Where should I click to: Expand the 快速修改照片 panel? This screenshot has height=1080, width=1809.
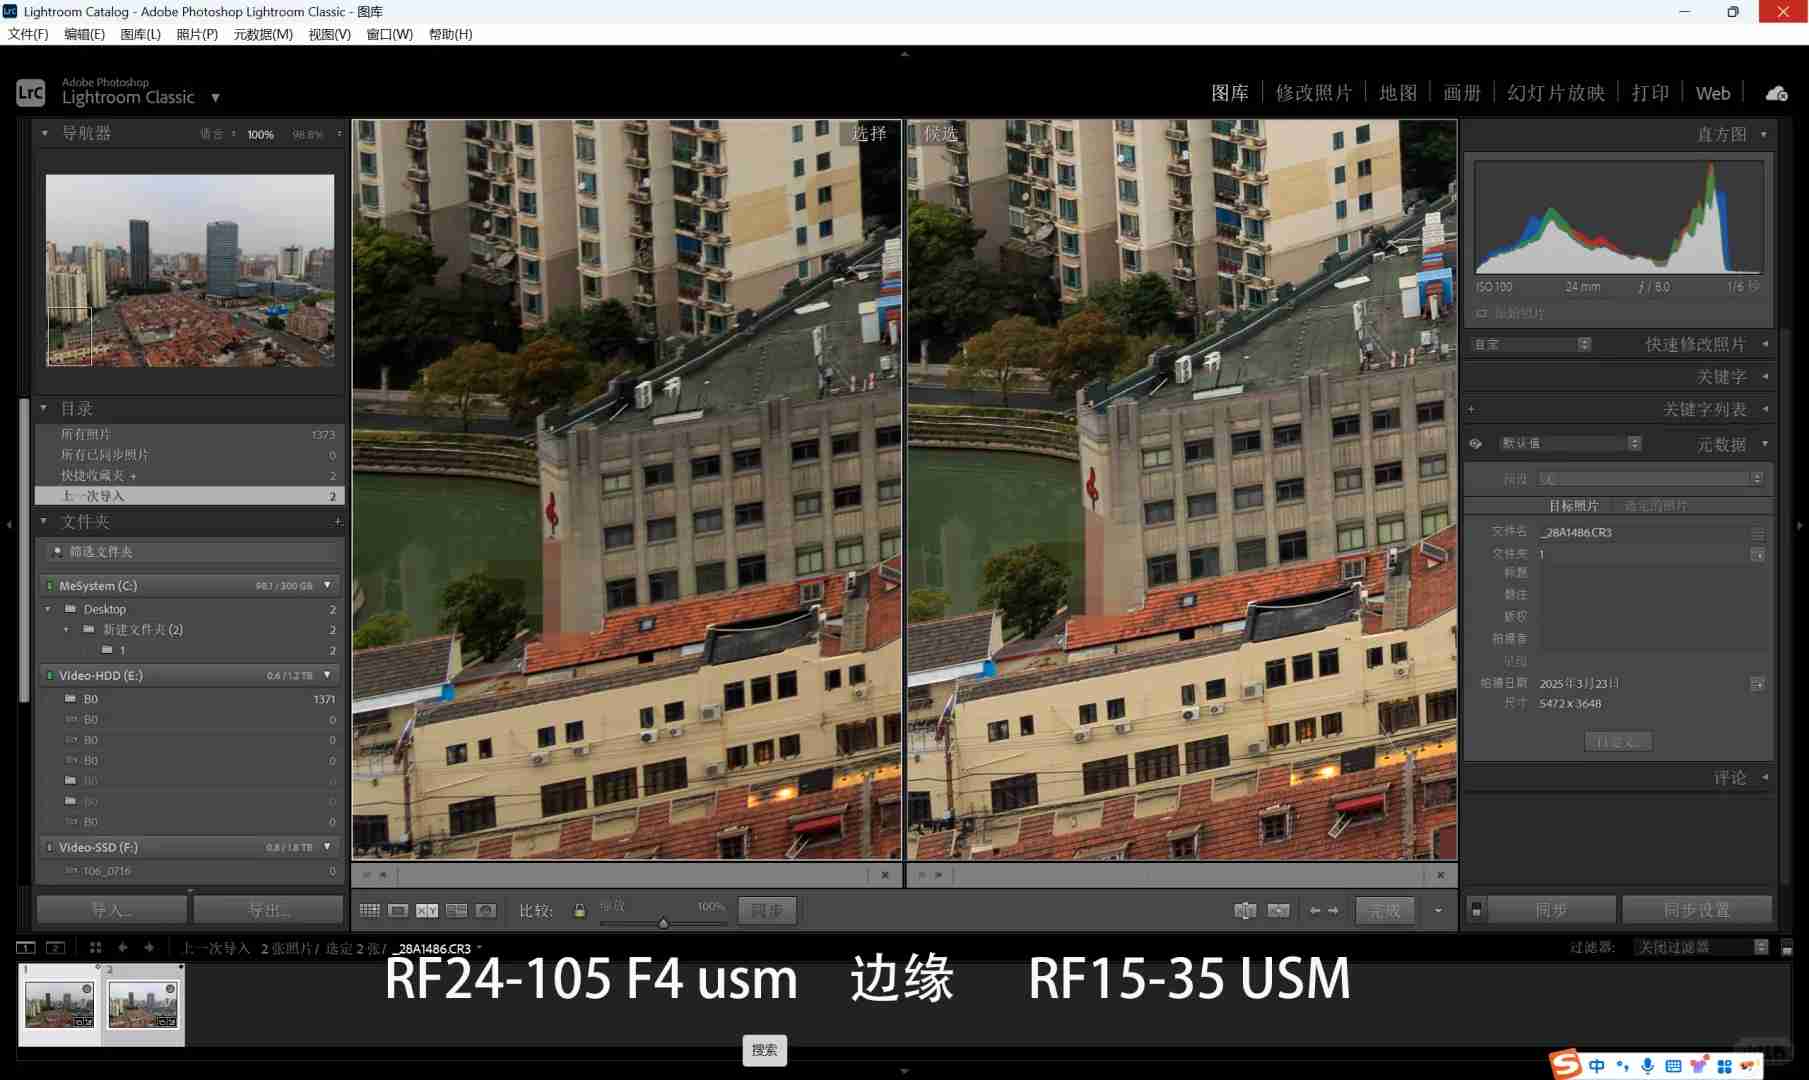tap(1765, 344)
